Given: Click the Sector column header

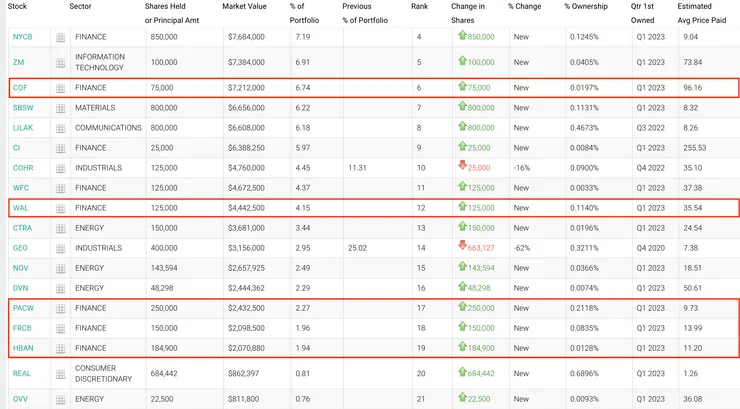Looking at the screenshot, I should (81, 6).
